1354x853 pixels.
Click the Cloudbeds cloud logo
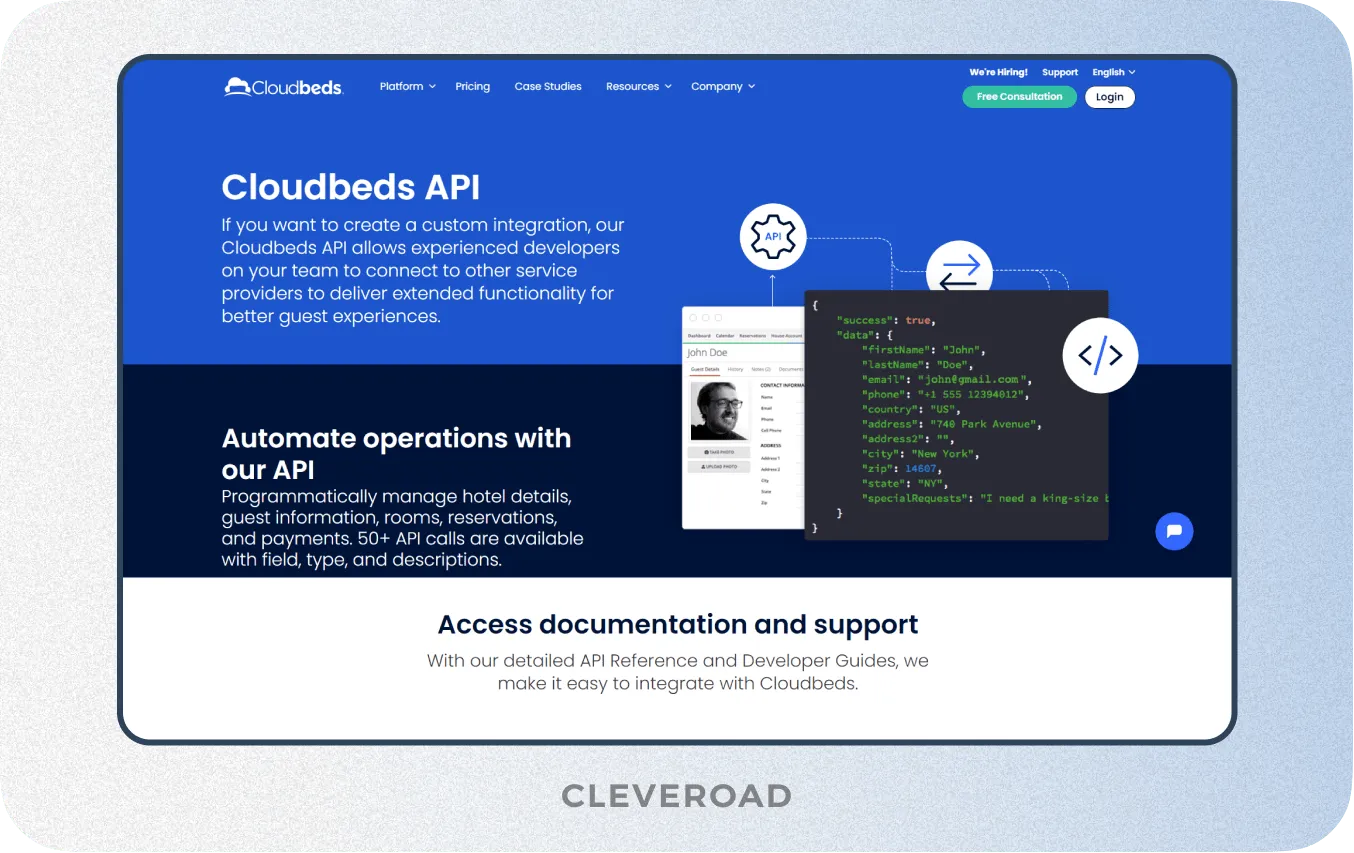click(x=236, y=85)
